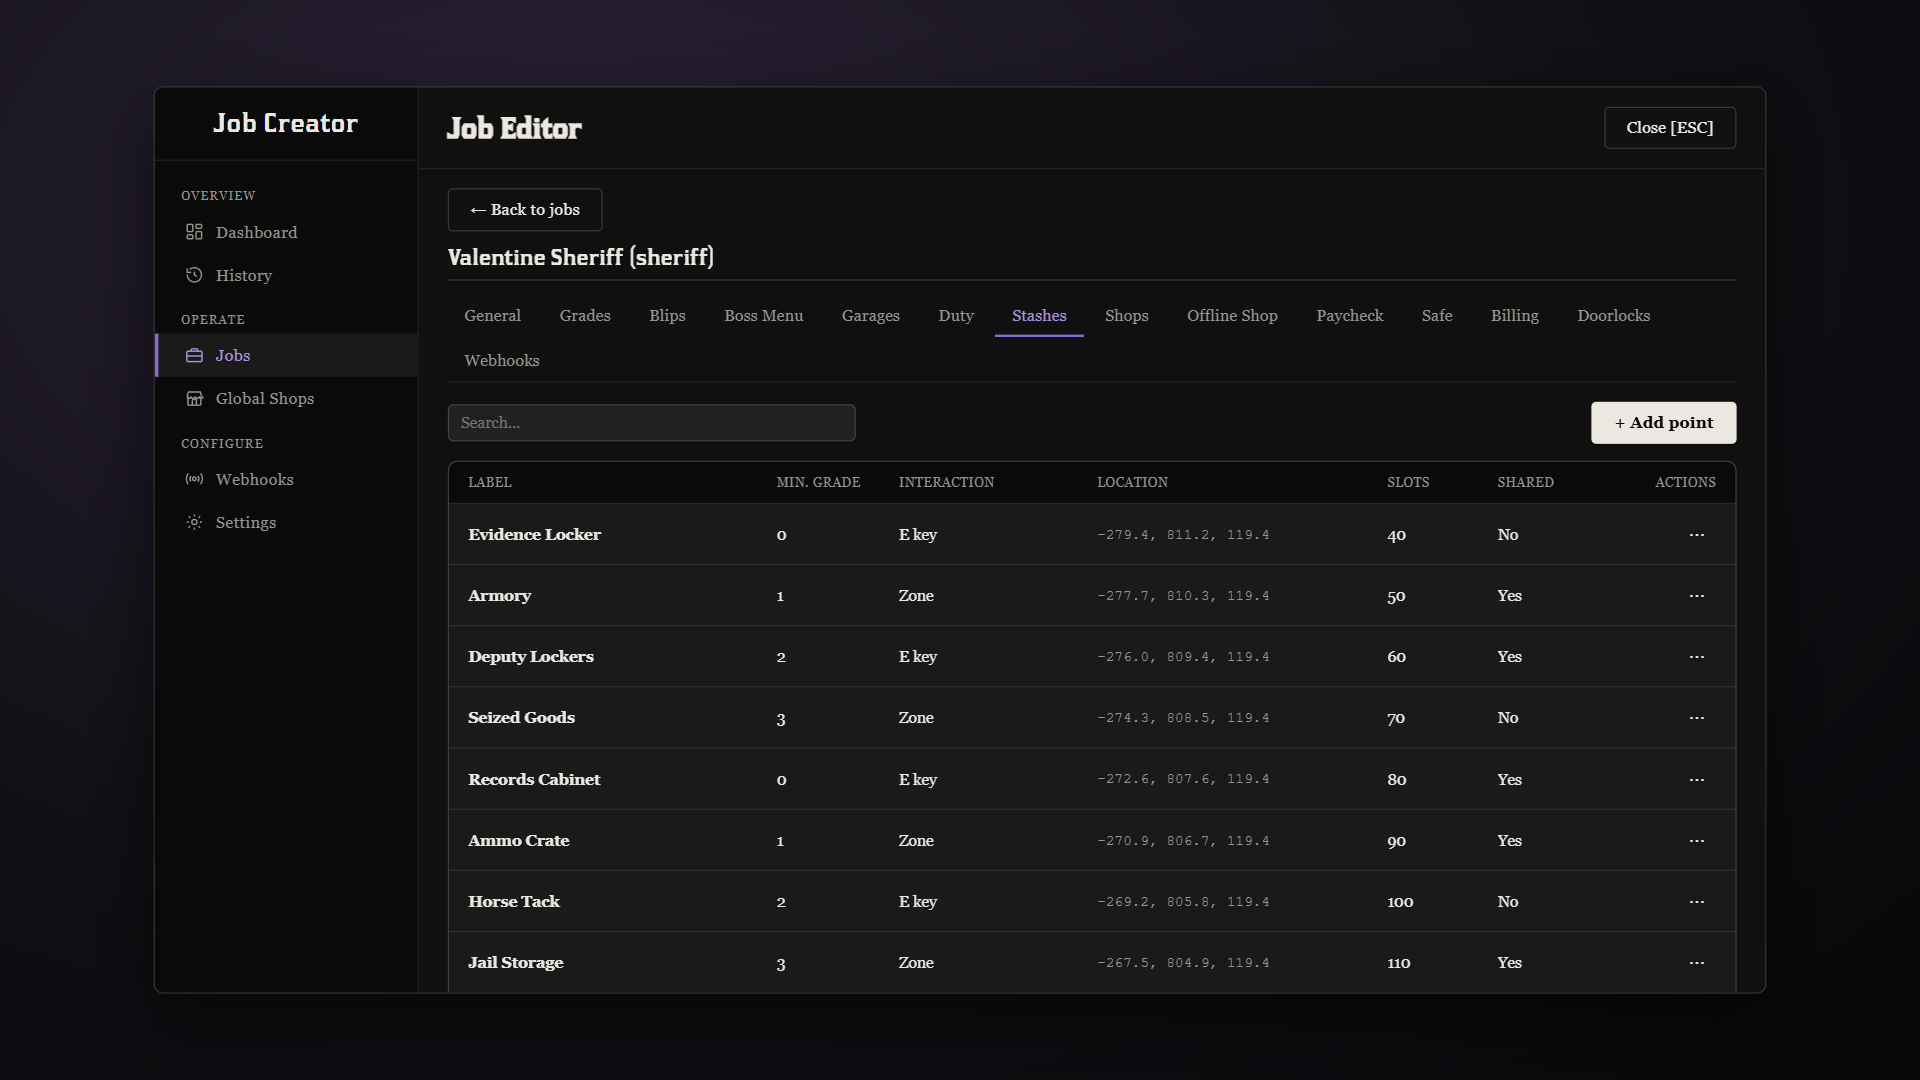Open the Boss Menu tab
This screenshot has width=1920, height=1080.
(x=763, y=316)
